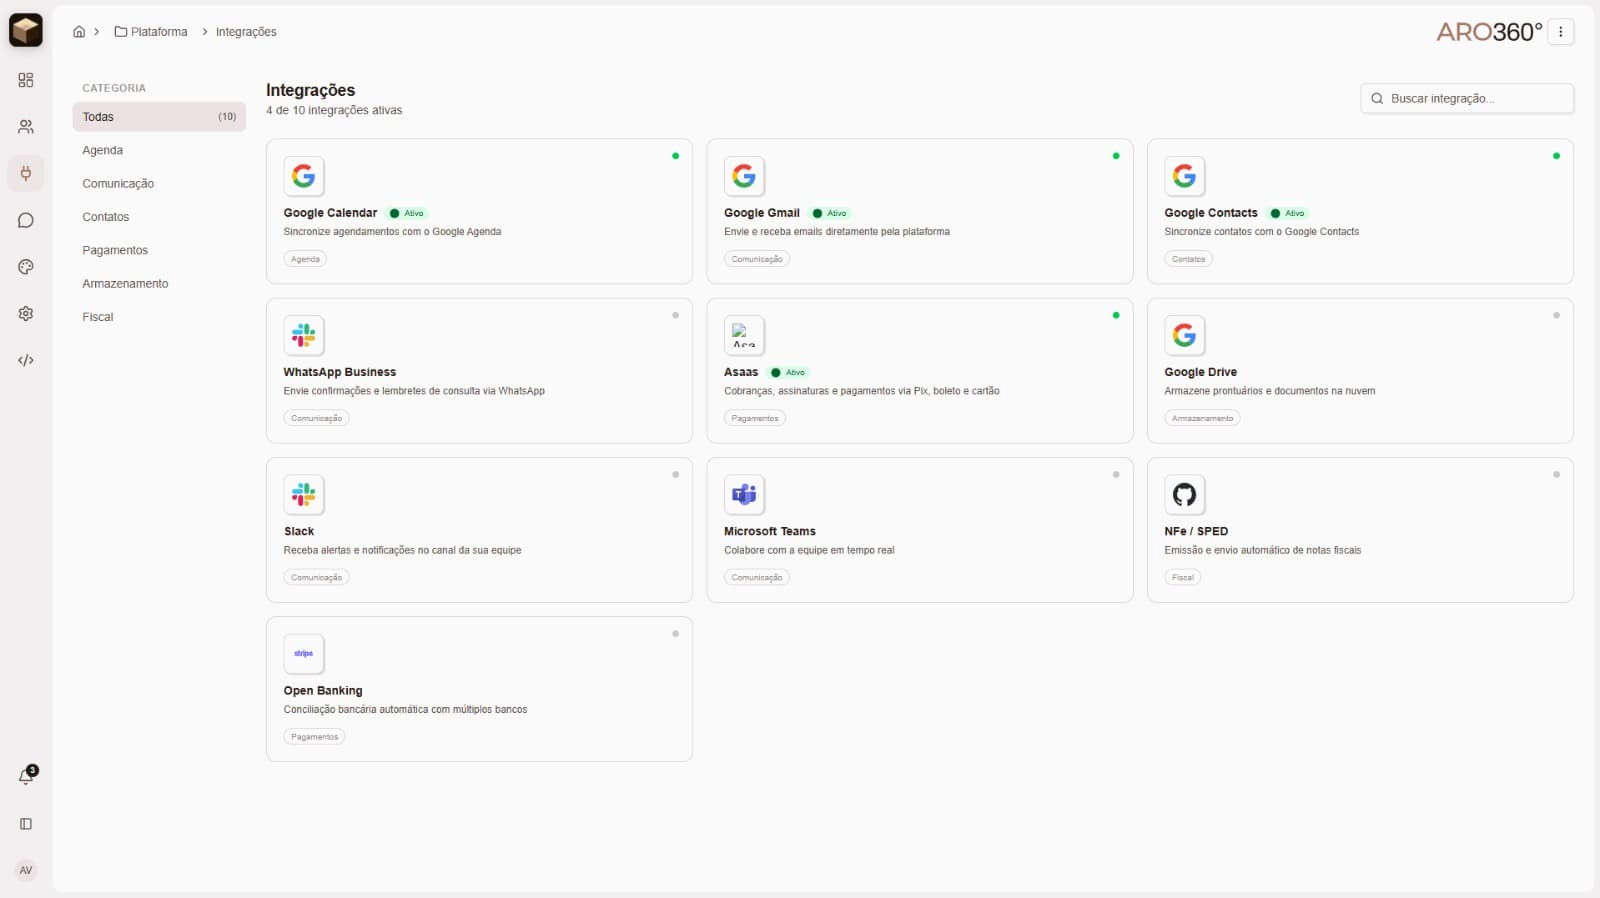Click the gray status dot on Google Drive card
The image size is (1600, 898).
1556,315
